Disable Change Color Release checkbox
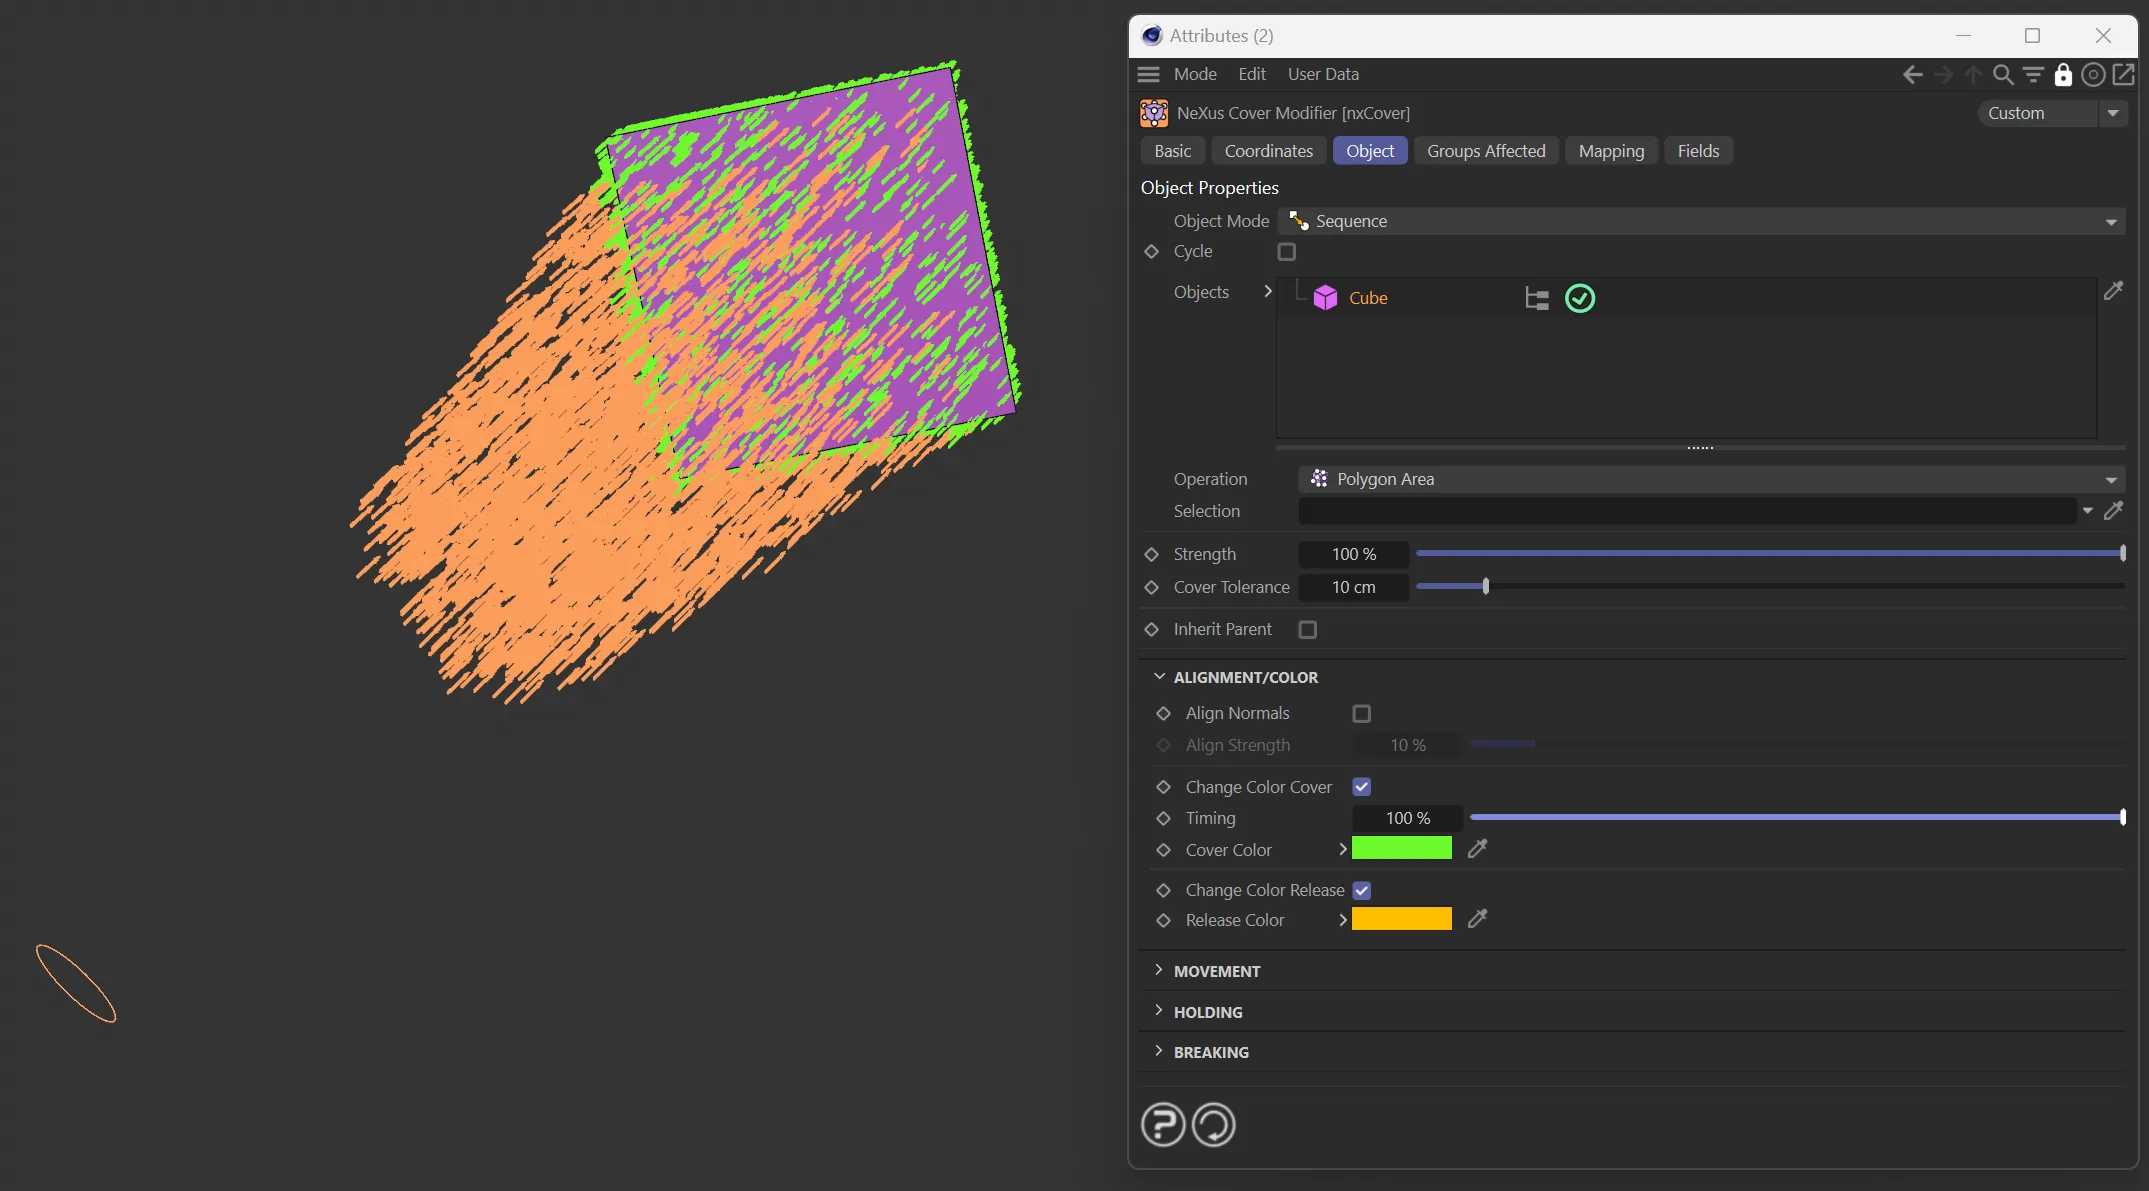 pyautogui.click(x=1362, y=890)
